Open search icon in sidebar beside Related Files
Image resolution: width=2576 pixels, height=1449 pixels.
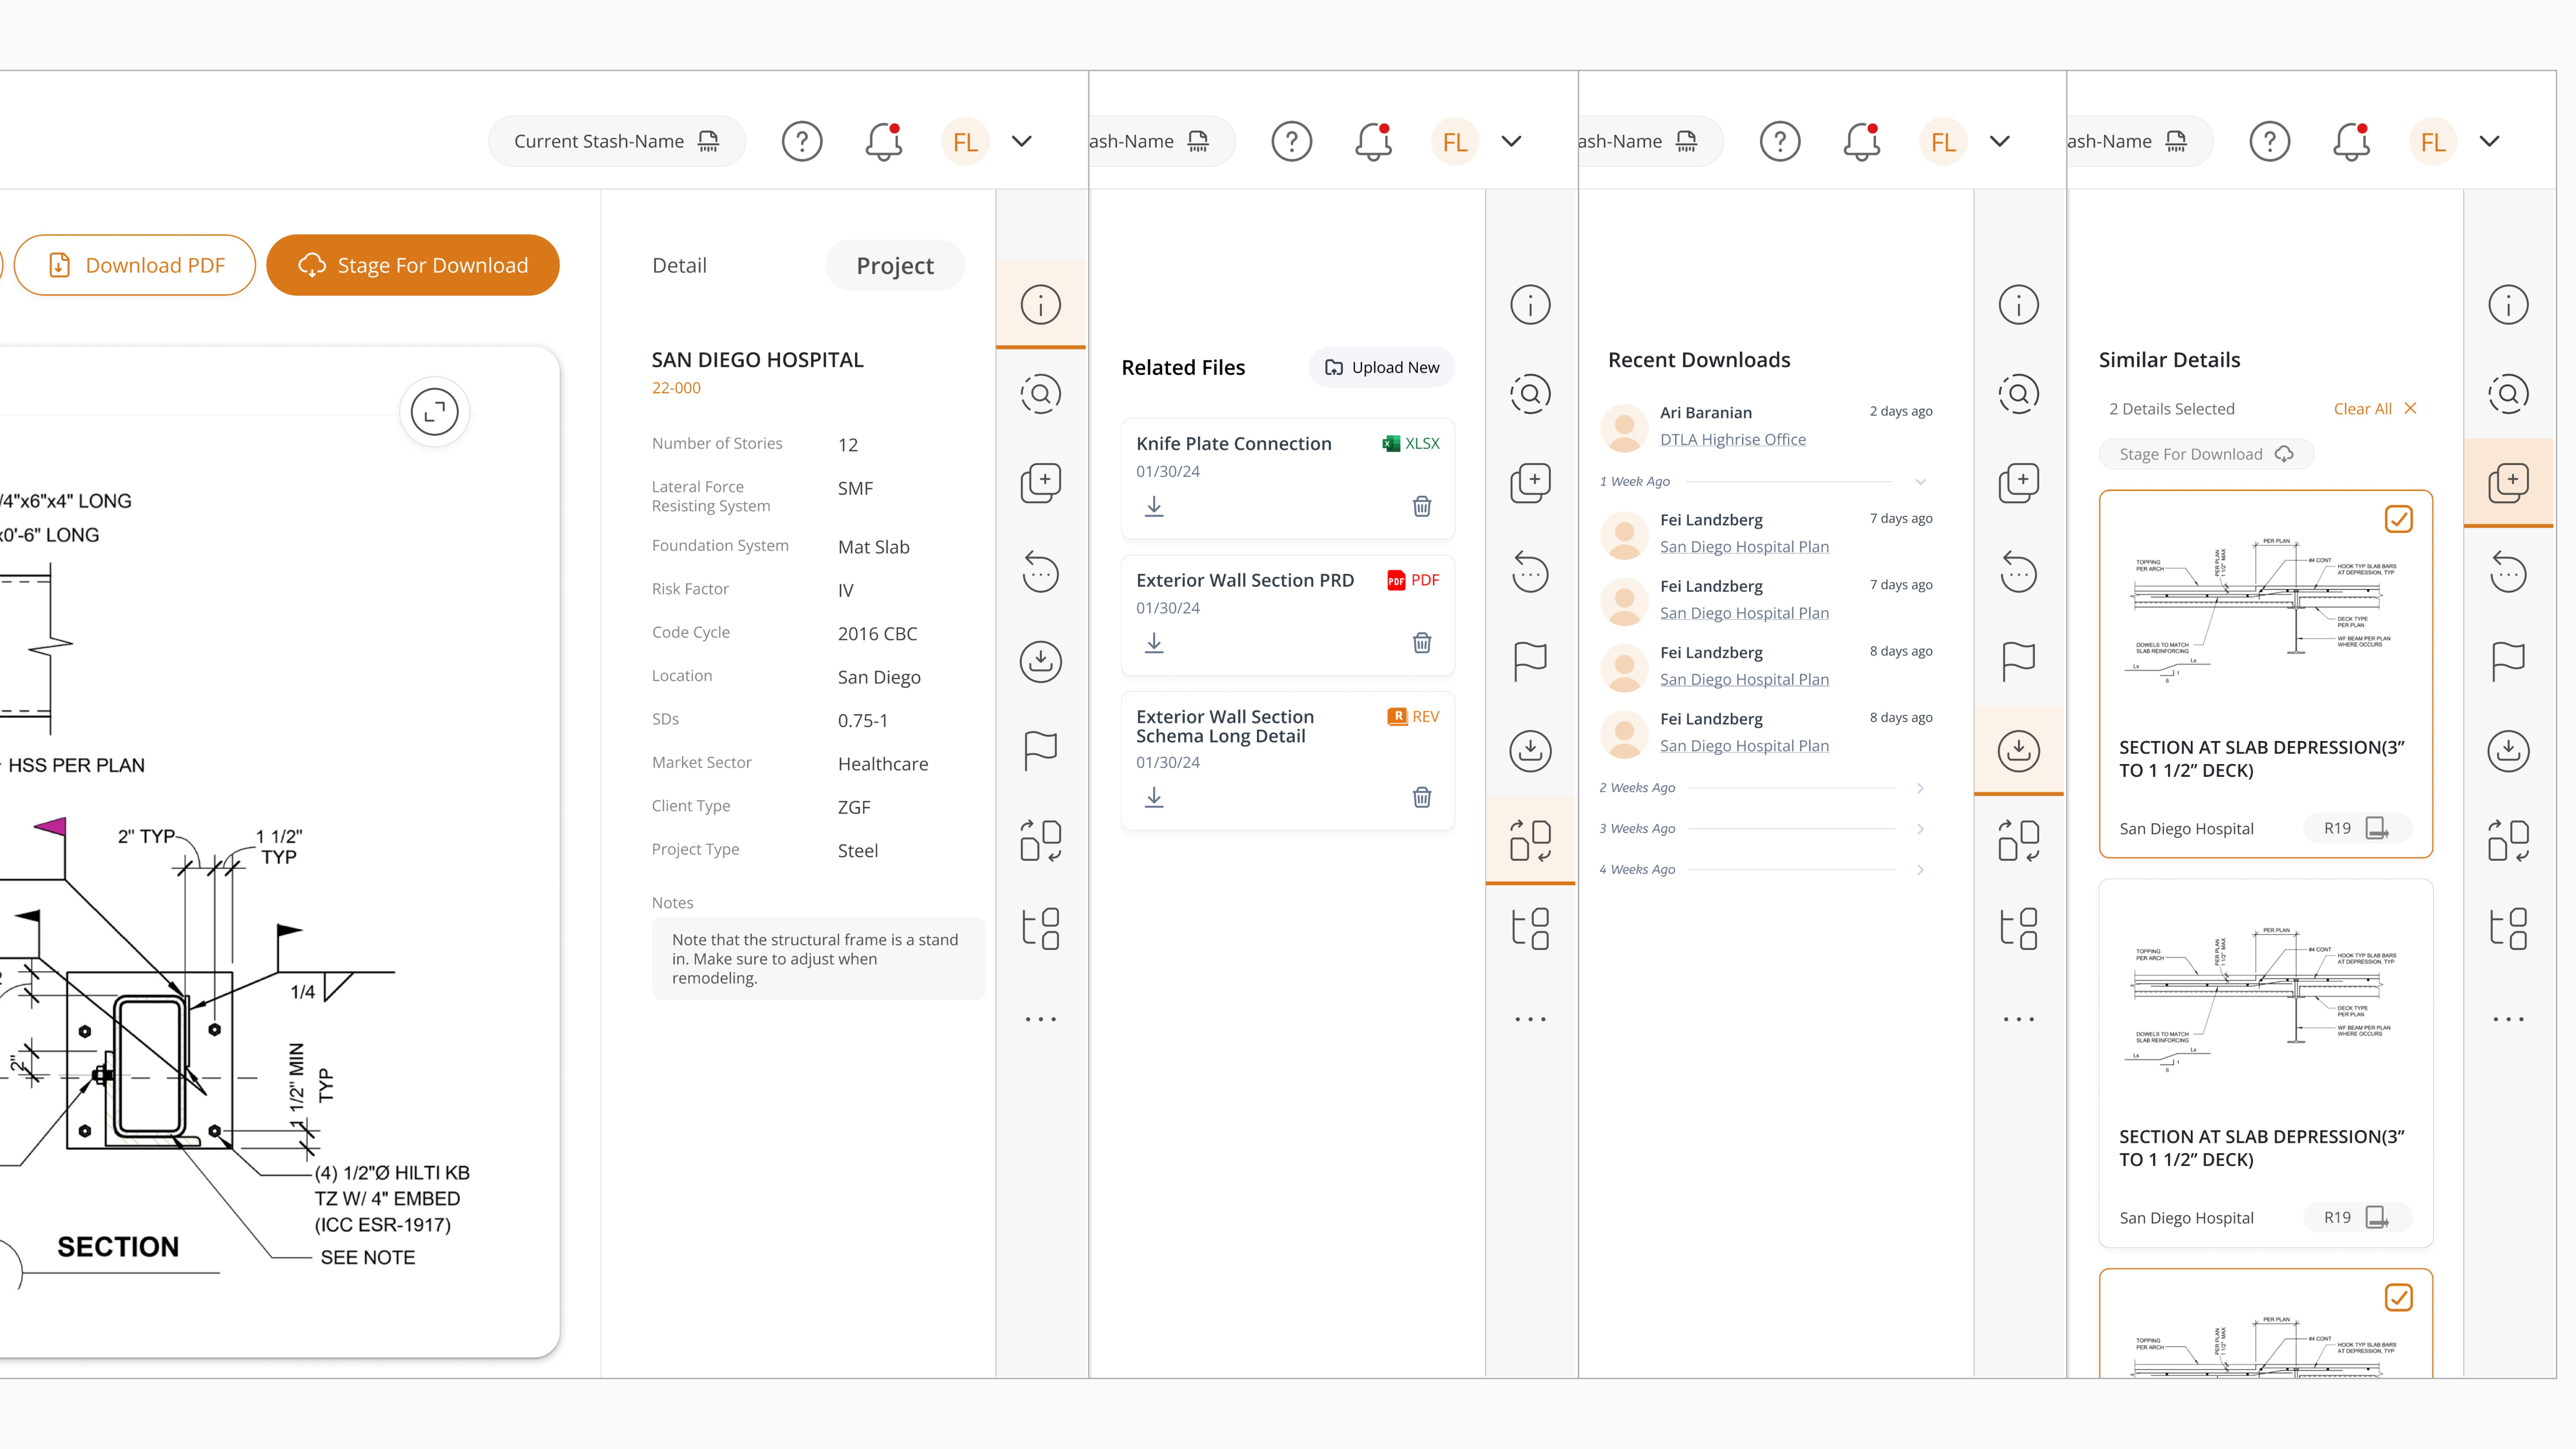pos(1530,394)
